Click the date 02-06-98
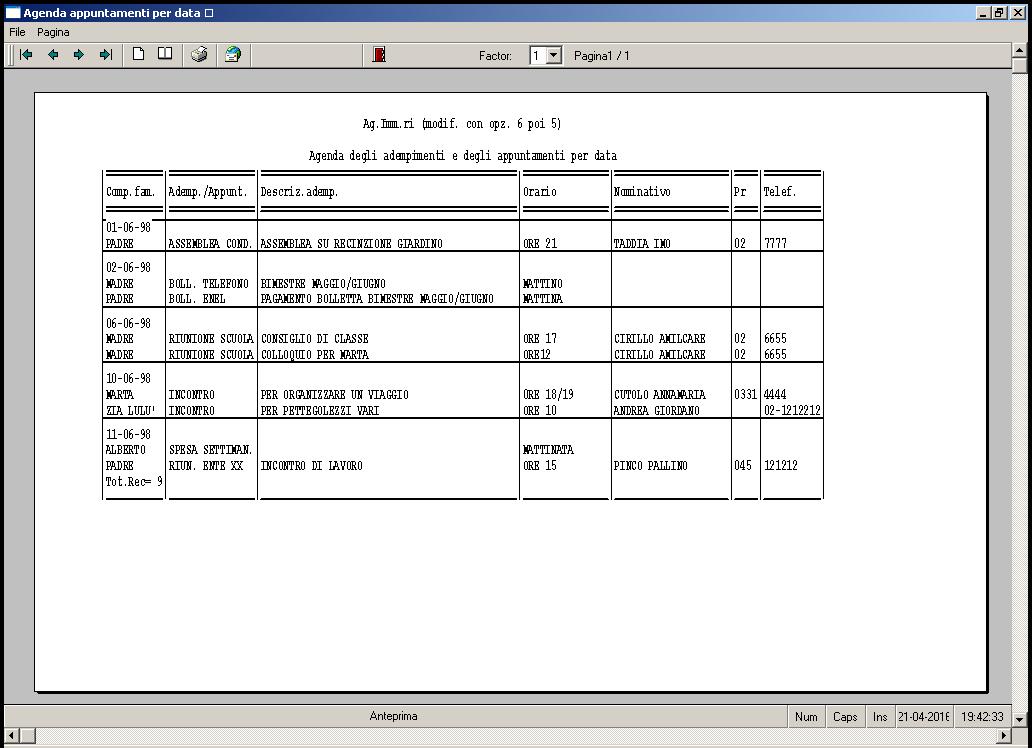The image size is (1032, 748). (x=128, y=267)
